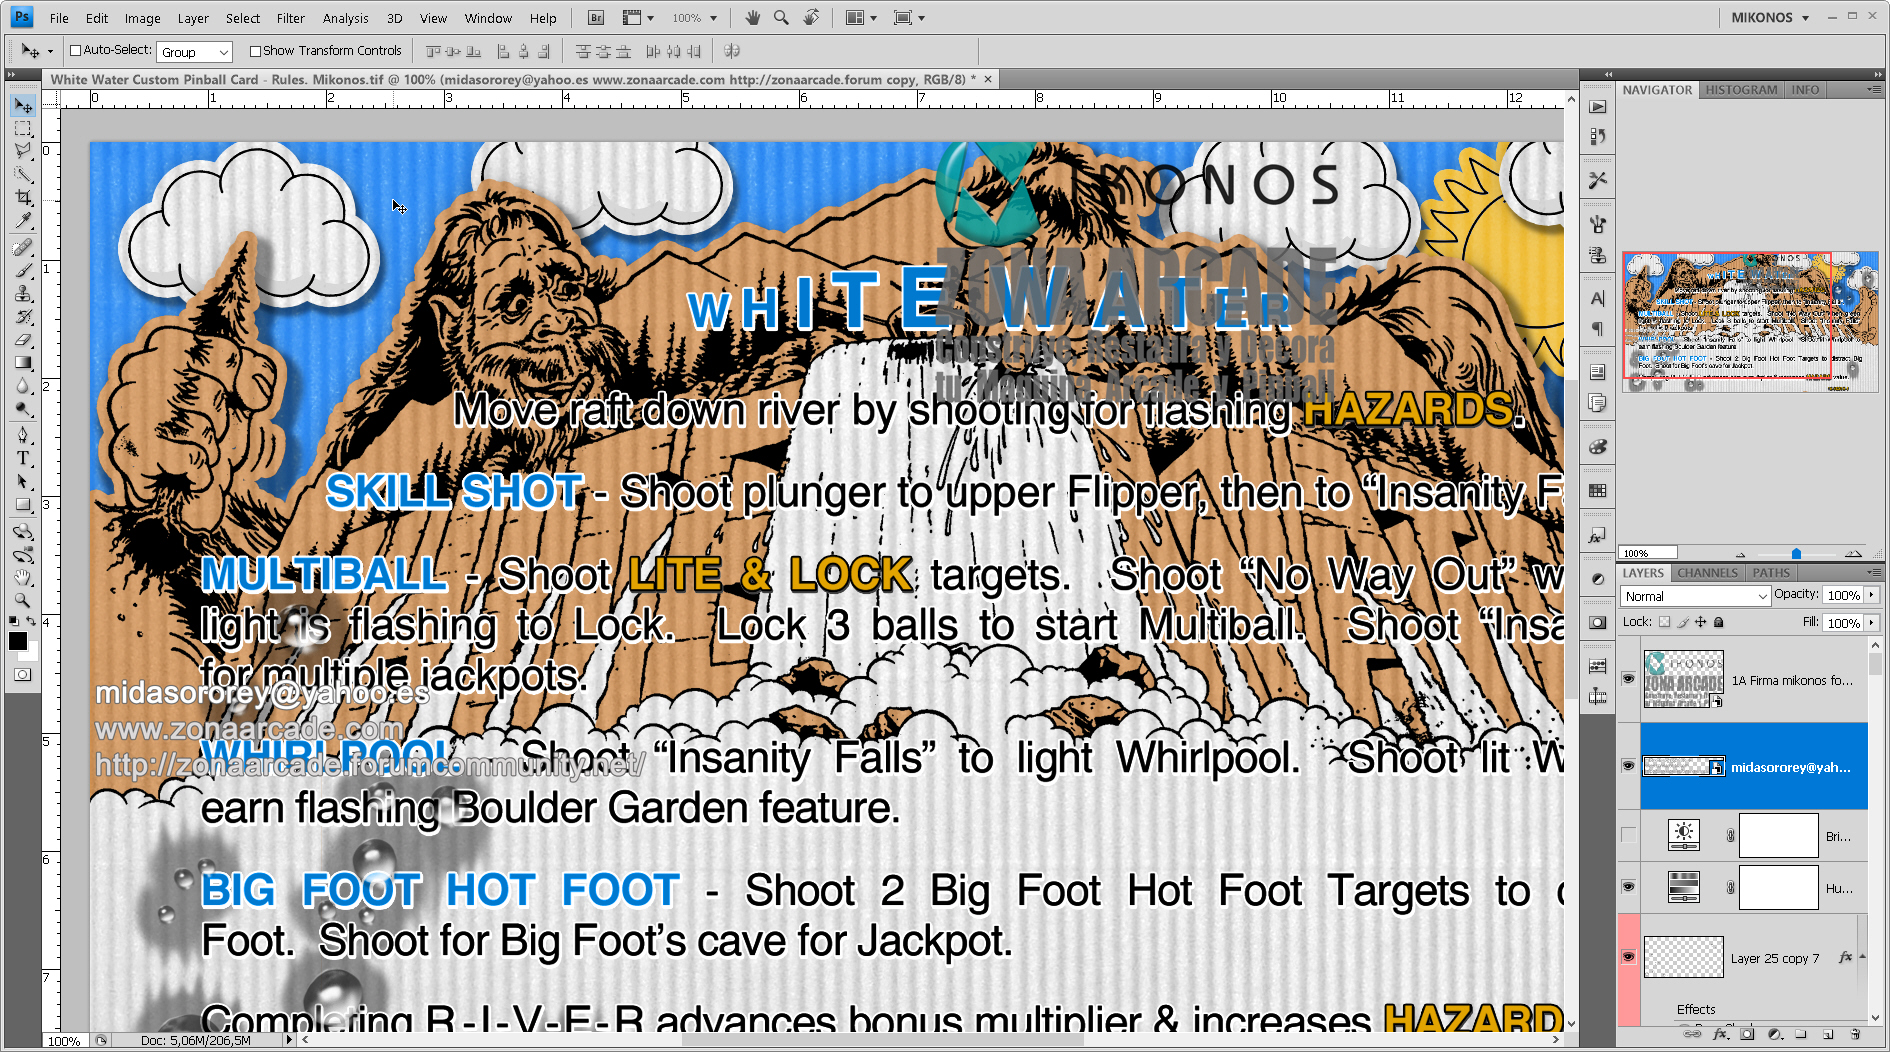Image resolution: width=1890 pixels, height=1052 pixels.
Task: Select the Horizontal Type tool
Action: click(23, 458)
